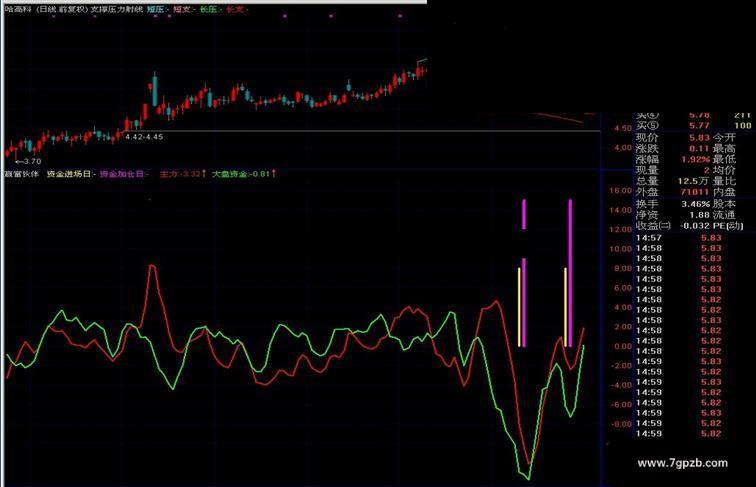Viewport: 756px width, 487px height.
Task: Click the 最高 label
Action: click(x=724, y=149)
